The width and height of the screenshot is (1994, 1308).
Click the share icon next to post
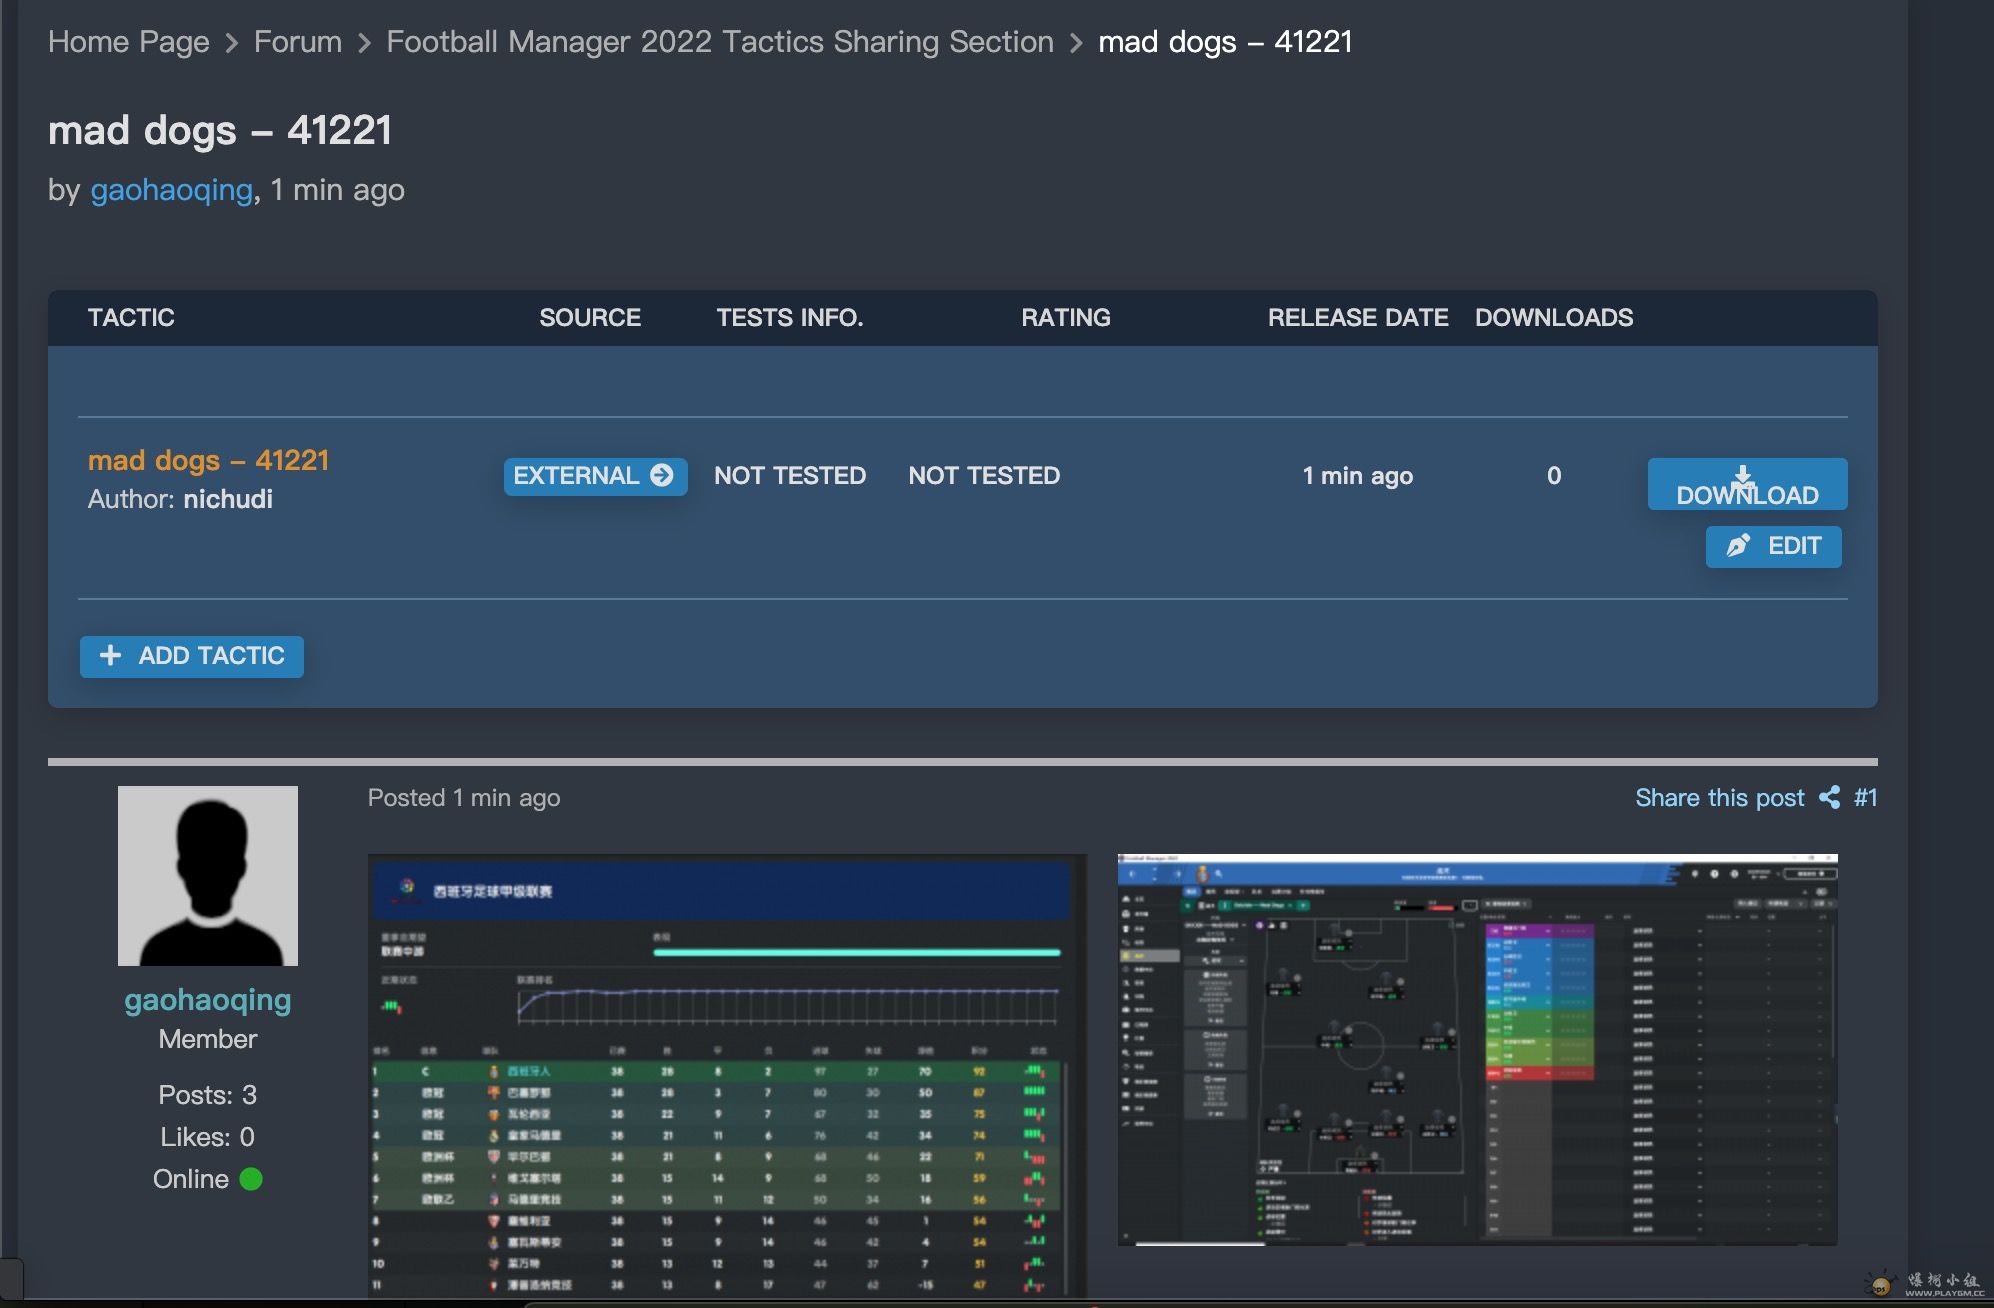1829,797
